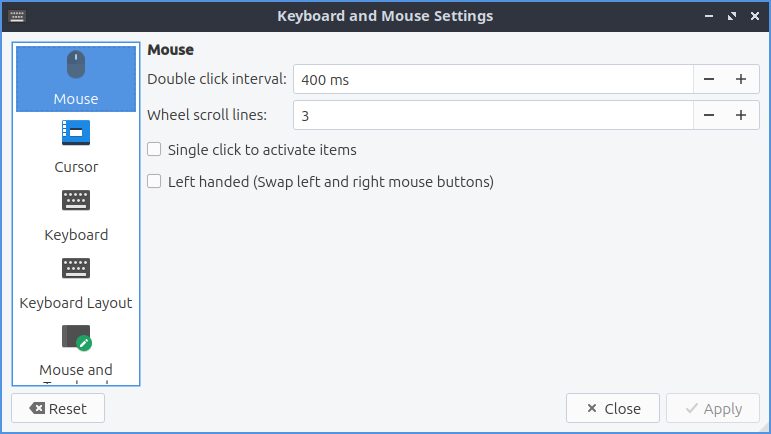
Task: Enable single click to activate items
Action: point(154,150)
